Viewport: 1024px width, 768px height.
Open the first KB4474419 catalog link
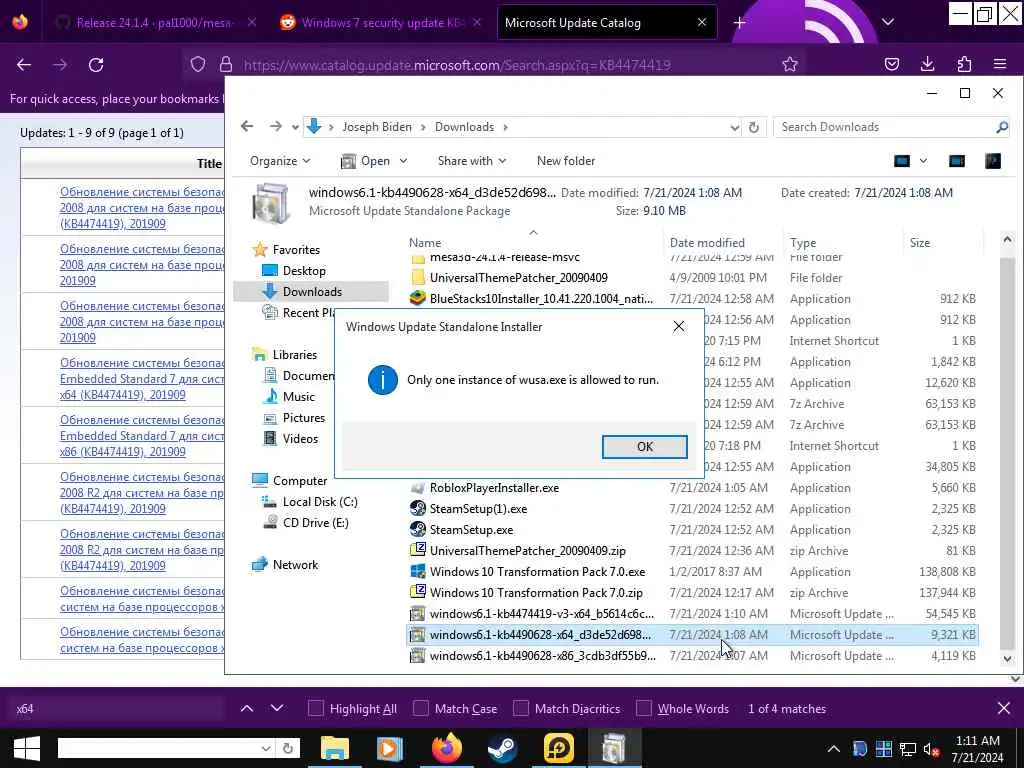click(140, 208)
